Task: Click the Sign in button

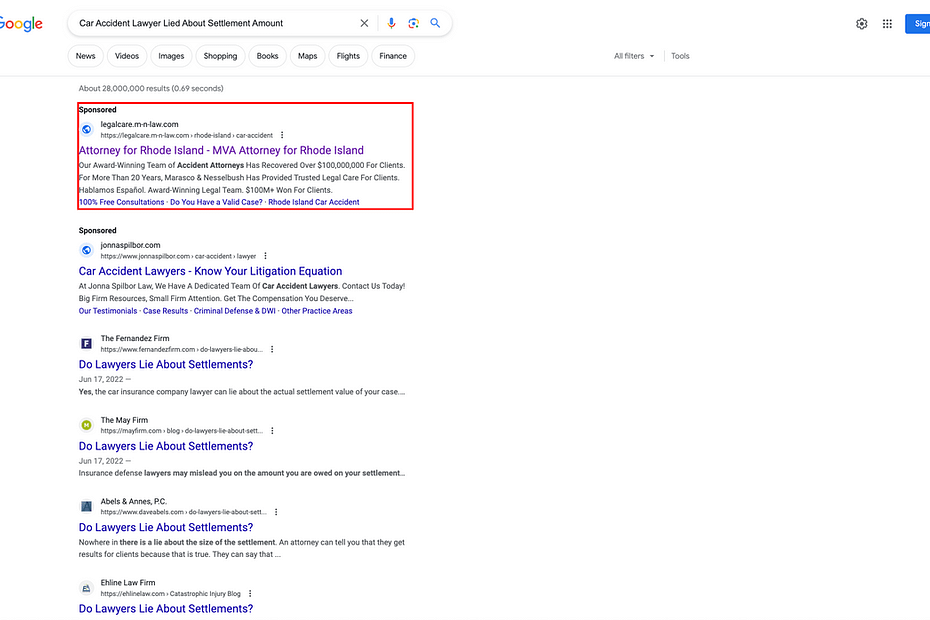Action: pyautogui.click(x=918, y=24)
